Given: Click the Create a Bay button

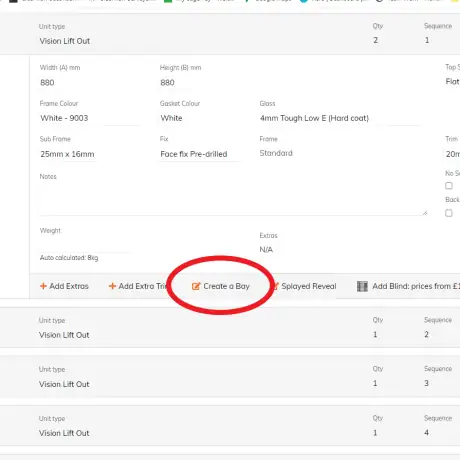Looking at the screenshot, I should coord(221,286).
